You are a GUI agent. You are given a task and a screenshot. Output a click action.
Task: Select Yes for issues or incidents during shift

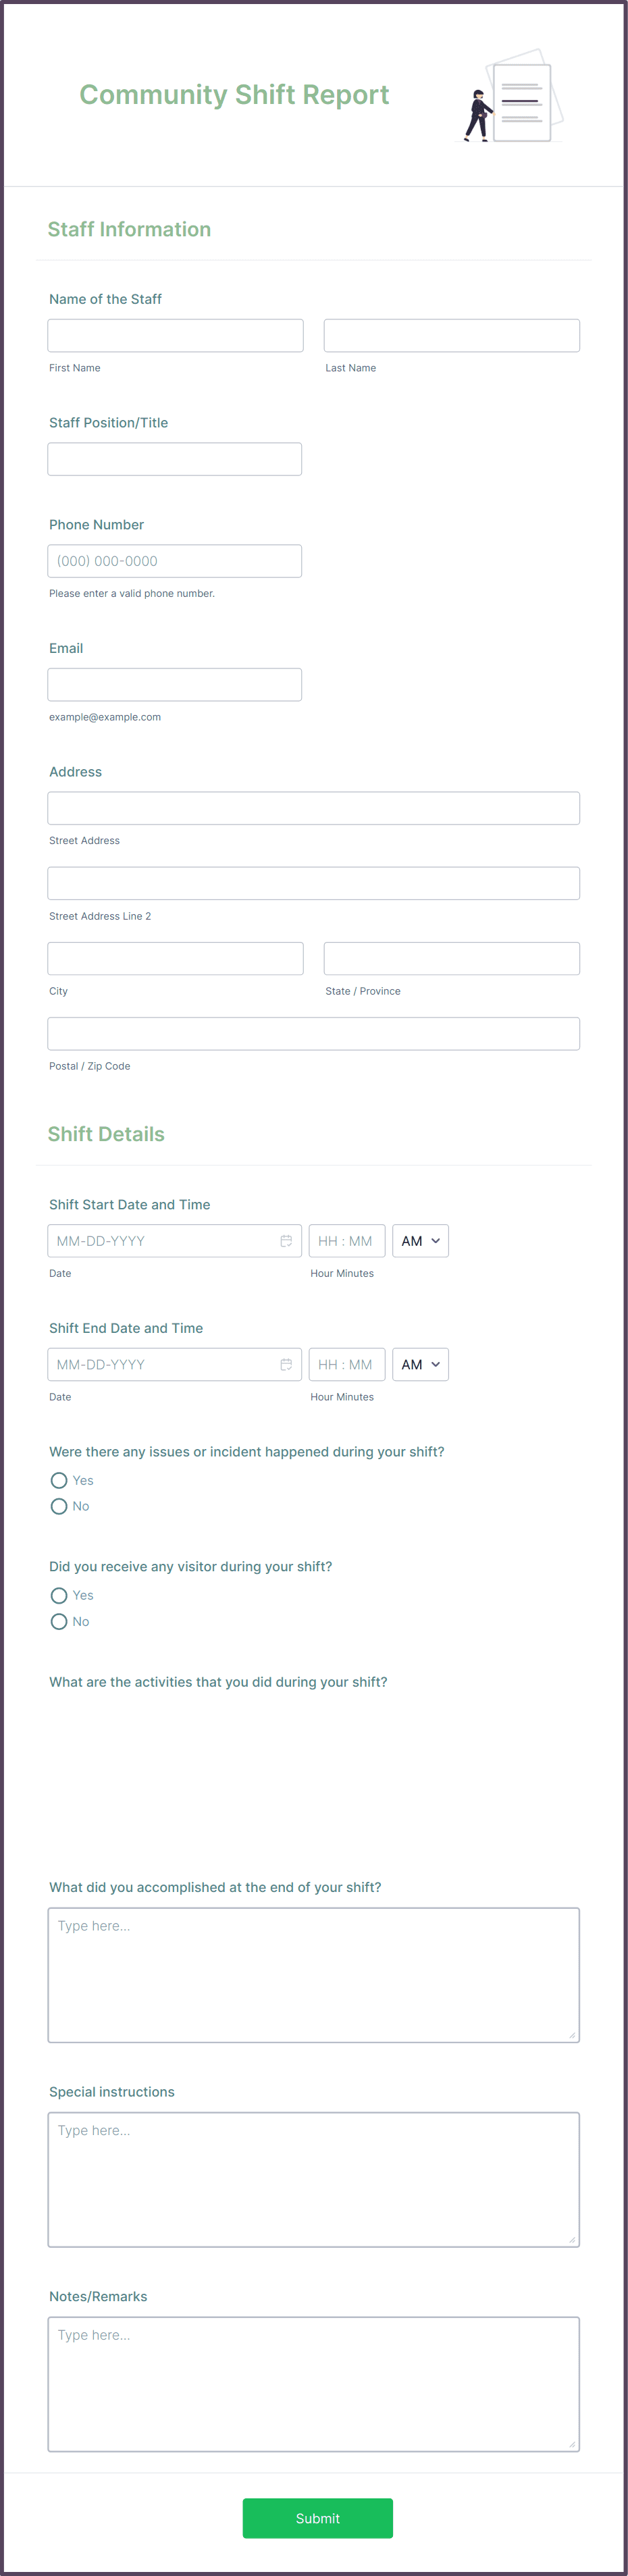point(59,1480)
